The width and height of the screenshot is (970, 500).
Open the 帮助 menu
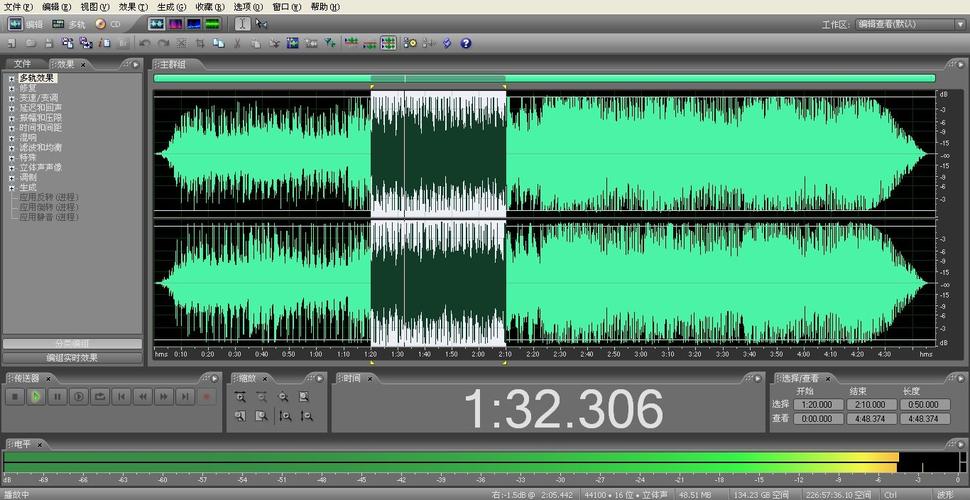[325, 7]
